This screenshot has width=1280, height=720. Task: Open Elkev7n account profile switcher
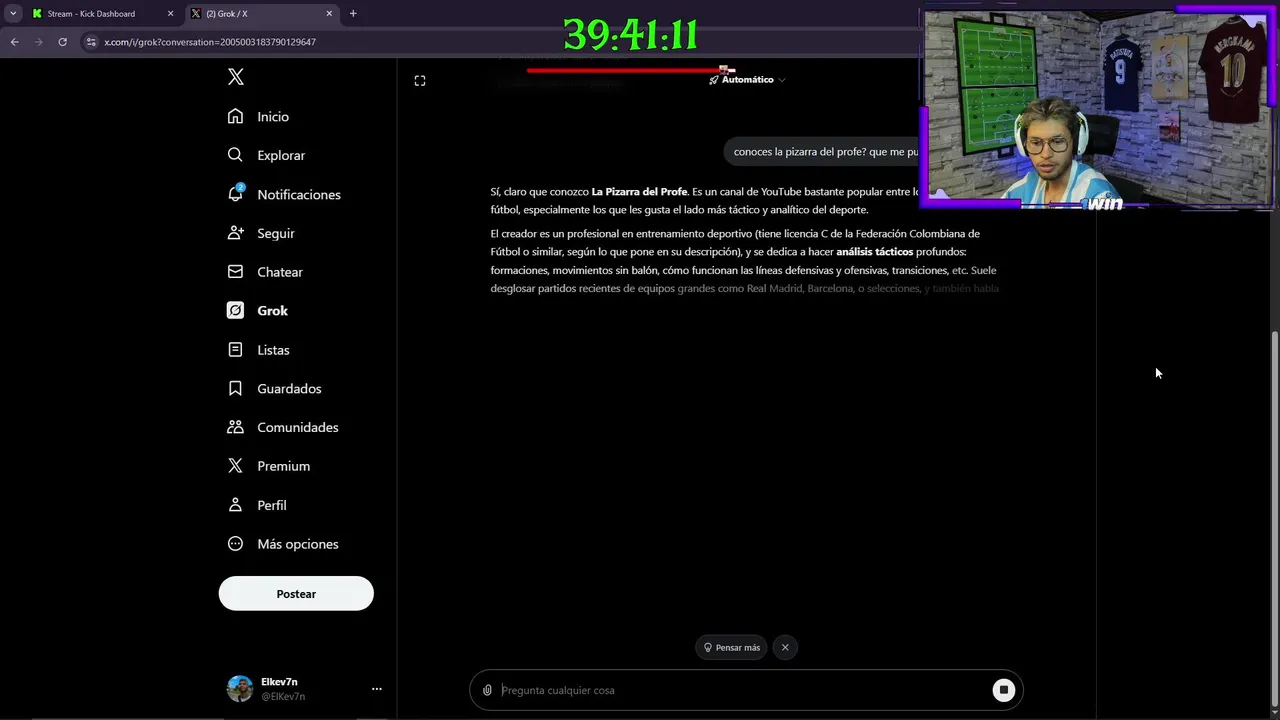pyautogui.click(x=305, y=689)
